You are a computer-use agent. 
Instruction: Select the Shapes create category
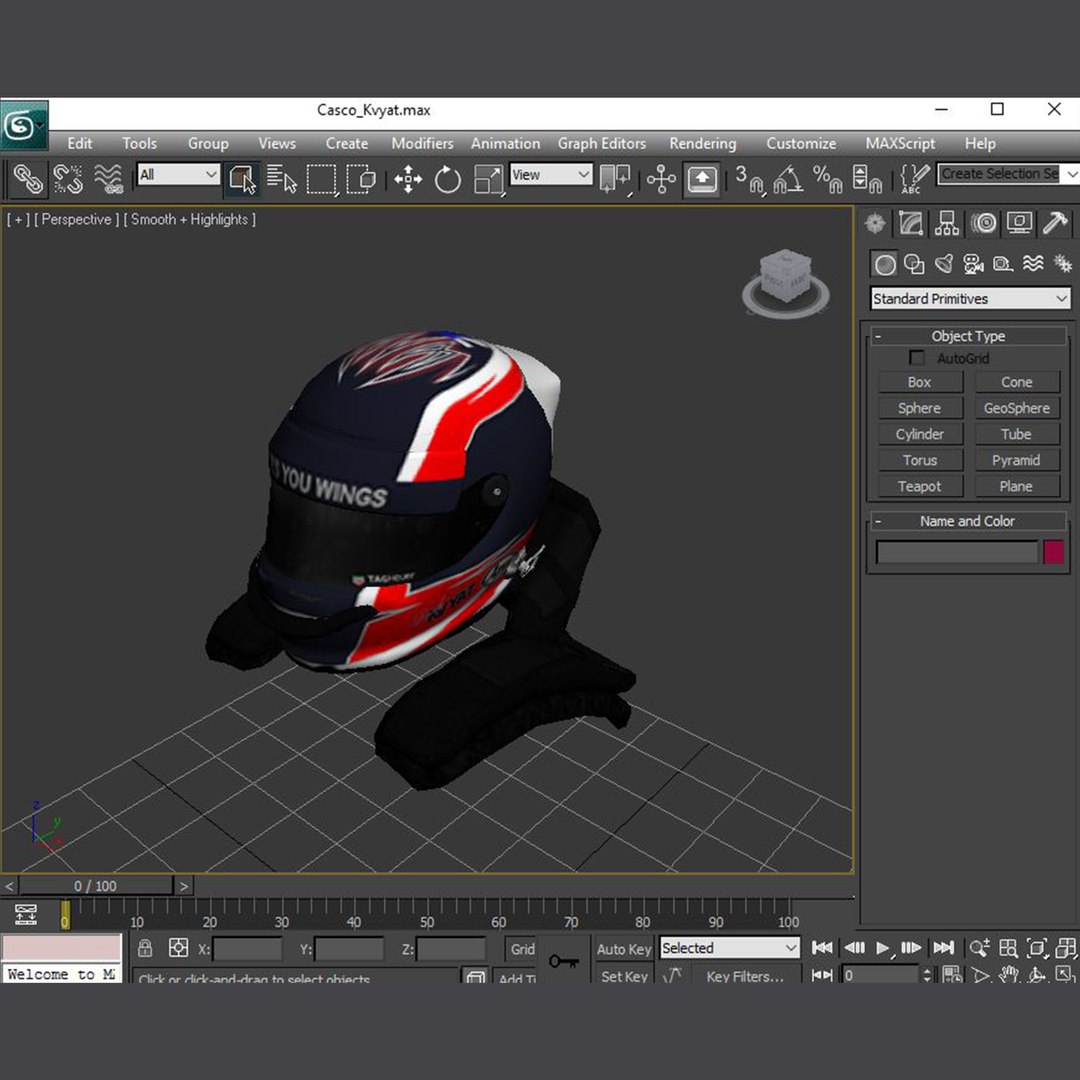[914, 264]
